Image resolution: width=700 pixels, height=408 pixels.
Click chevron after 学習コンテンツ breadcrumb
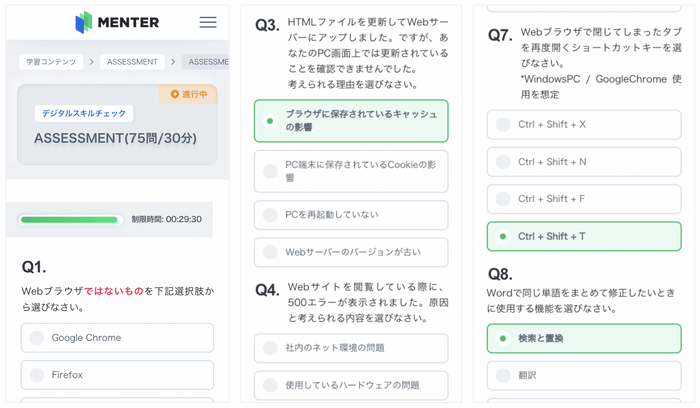[x=92, y=62]
